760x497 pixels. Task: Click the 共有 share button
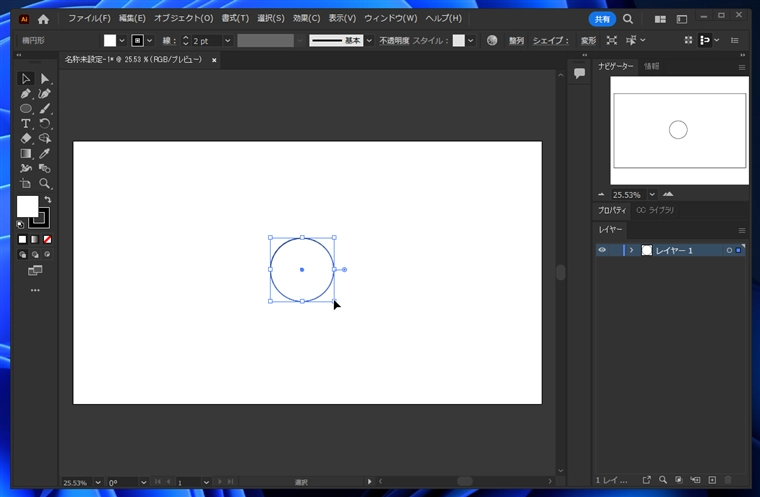602,19
